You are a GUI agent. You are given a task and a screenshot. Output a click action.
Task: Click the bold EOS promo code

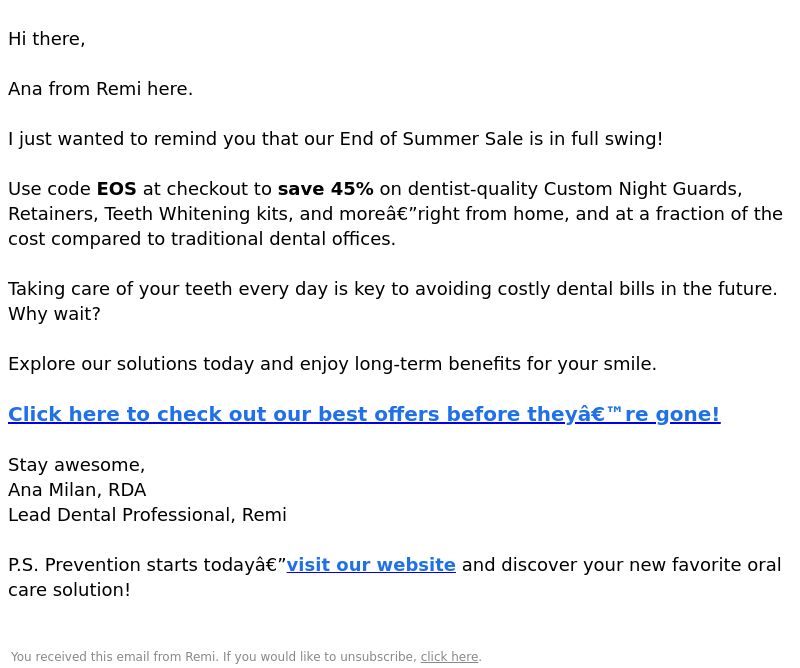[116, 189]
